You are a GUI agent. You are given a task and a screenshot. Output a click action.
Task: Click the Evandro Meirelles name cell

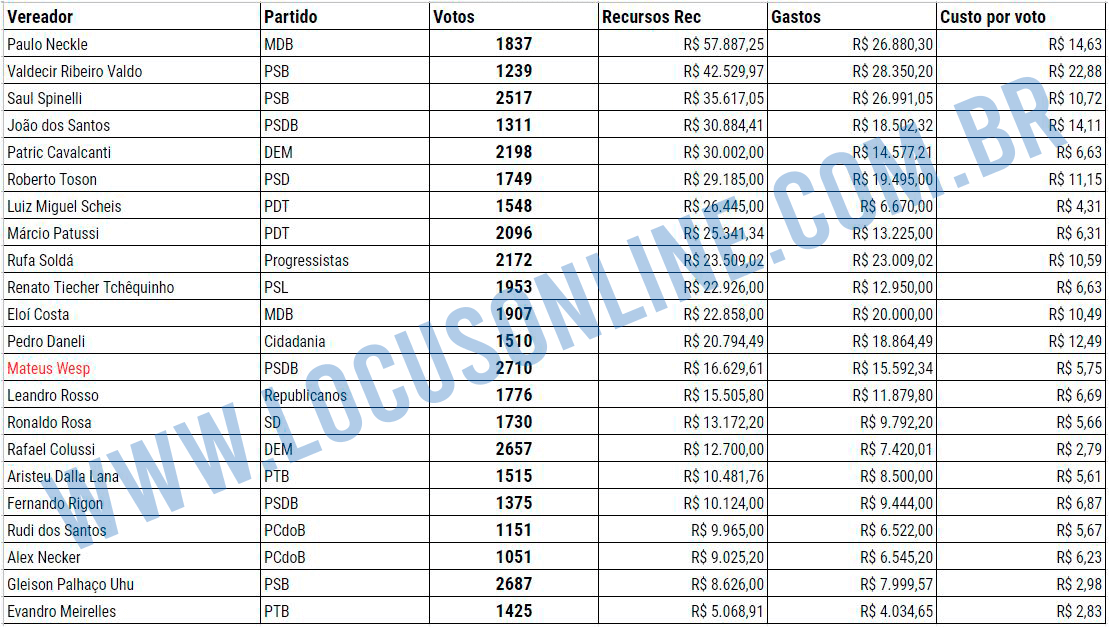(x=132, y=611)
